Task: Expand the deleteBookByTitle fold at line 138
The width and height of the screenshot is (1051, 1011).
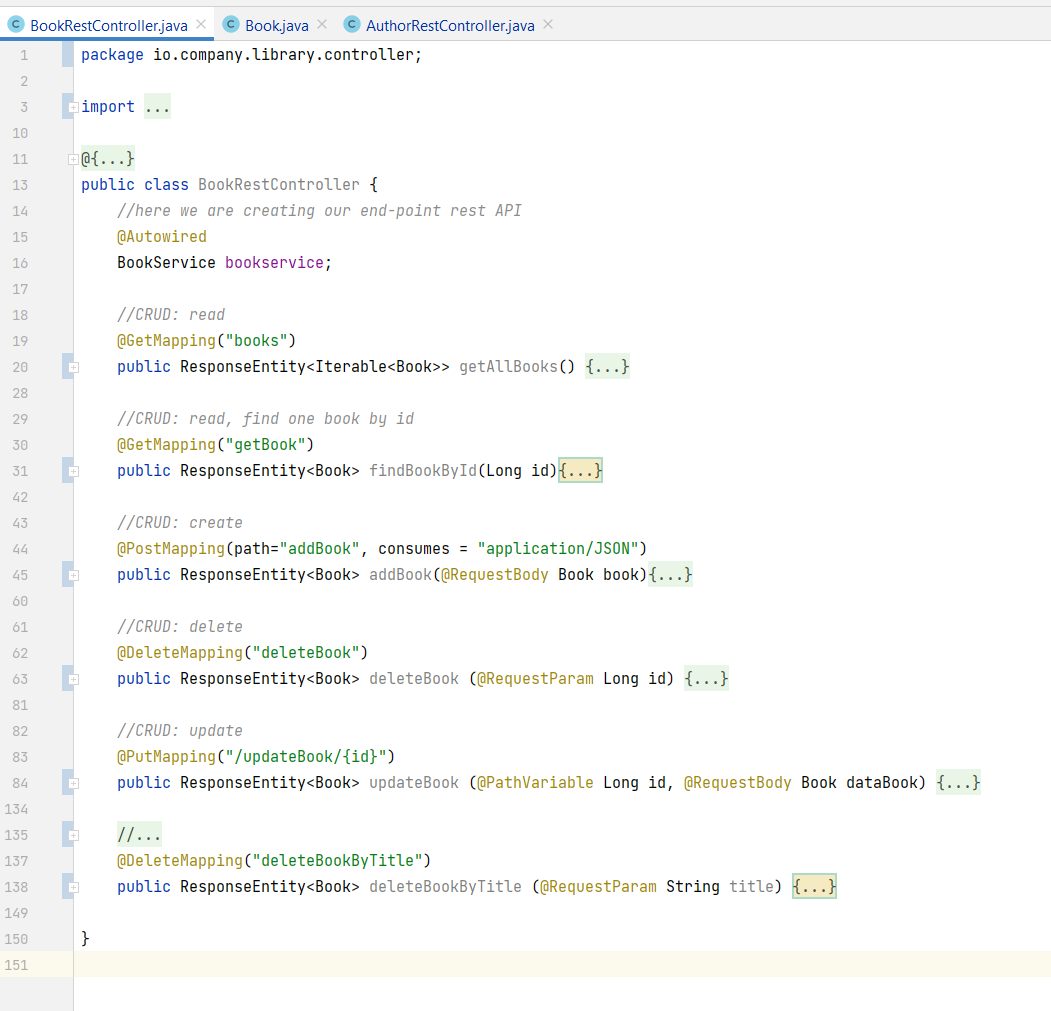Action: click(74, 887)
